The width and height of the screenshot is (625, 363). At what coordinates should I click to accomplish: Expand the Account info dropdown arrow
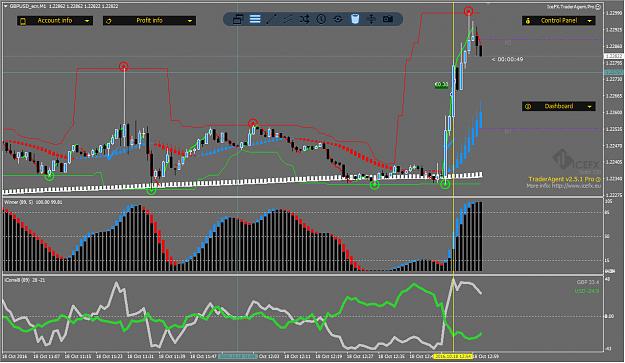coord(87,21)
